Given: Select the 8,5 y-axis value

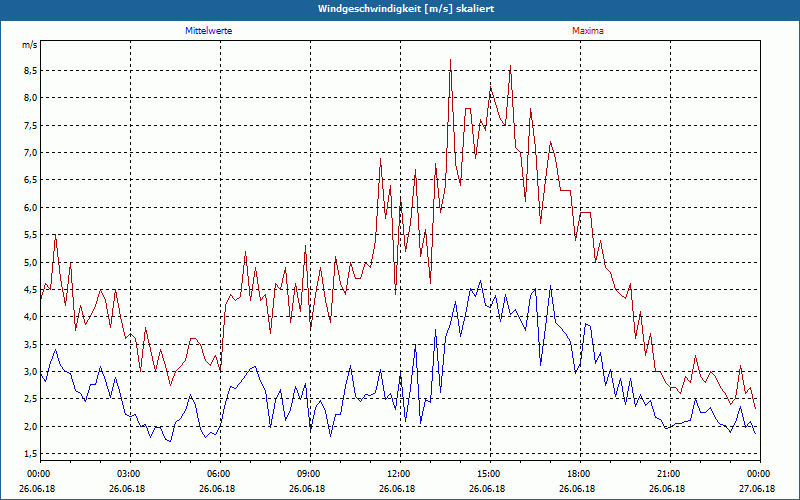Looking at the screenshot, I should [x=30, y=70].
